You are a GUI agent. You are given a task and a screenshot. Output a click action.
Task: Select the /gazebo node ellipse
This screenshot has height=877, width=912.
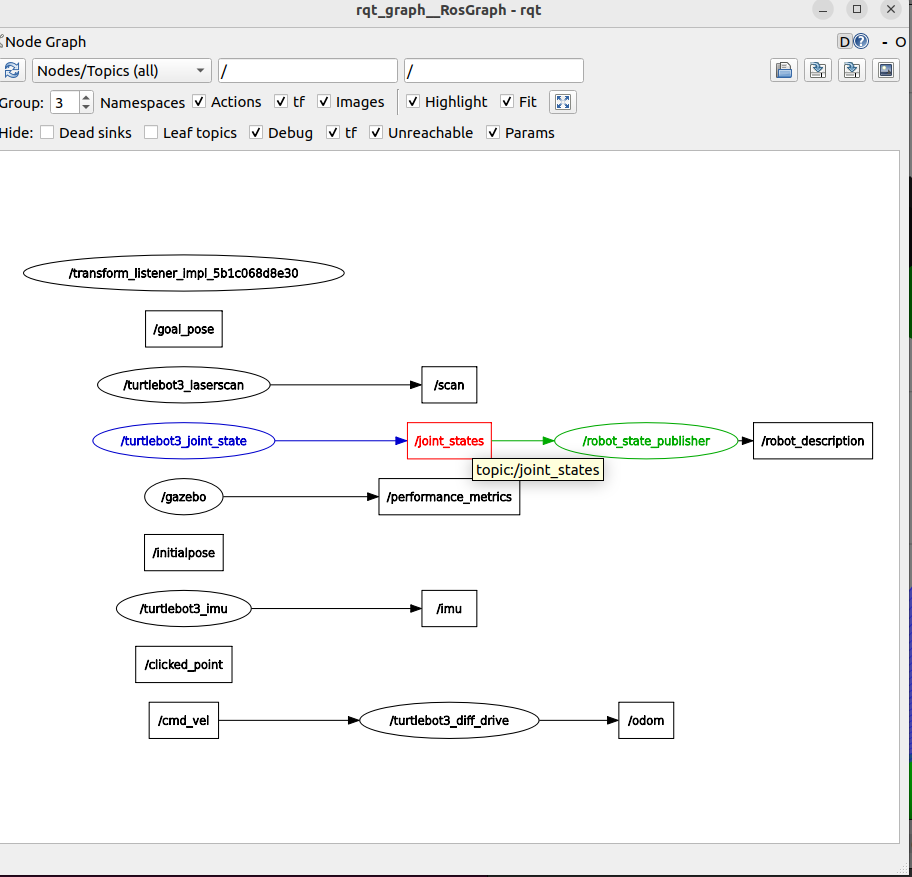click(184, 497)
